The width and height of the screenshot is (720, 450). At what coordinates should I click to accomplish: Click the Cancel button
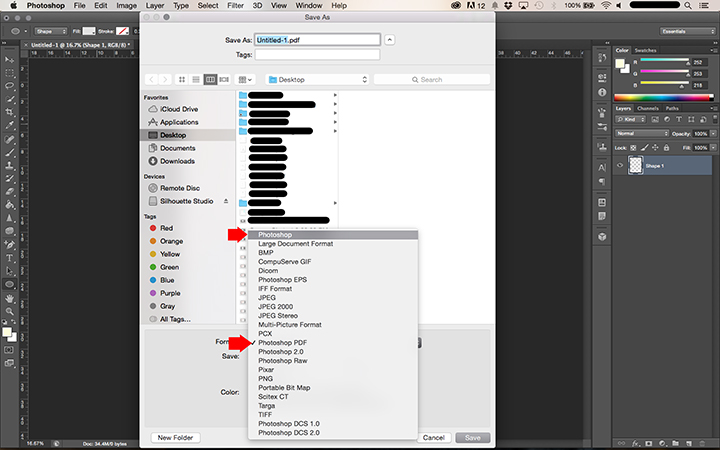pos(433,438)
